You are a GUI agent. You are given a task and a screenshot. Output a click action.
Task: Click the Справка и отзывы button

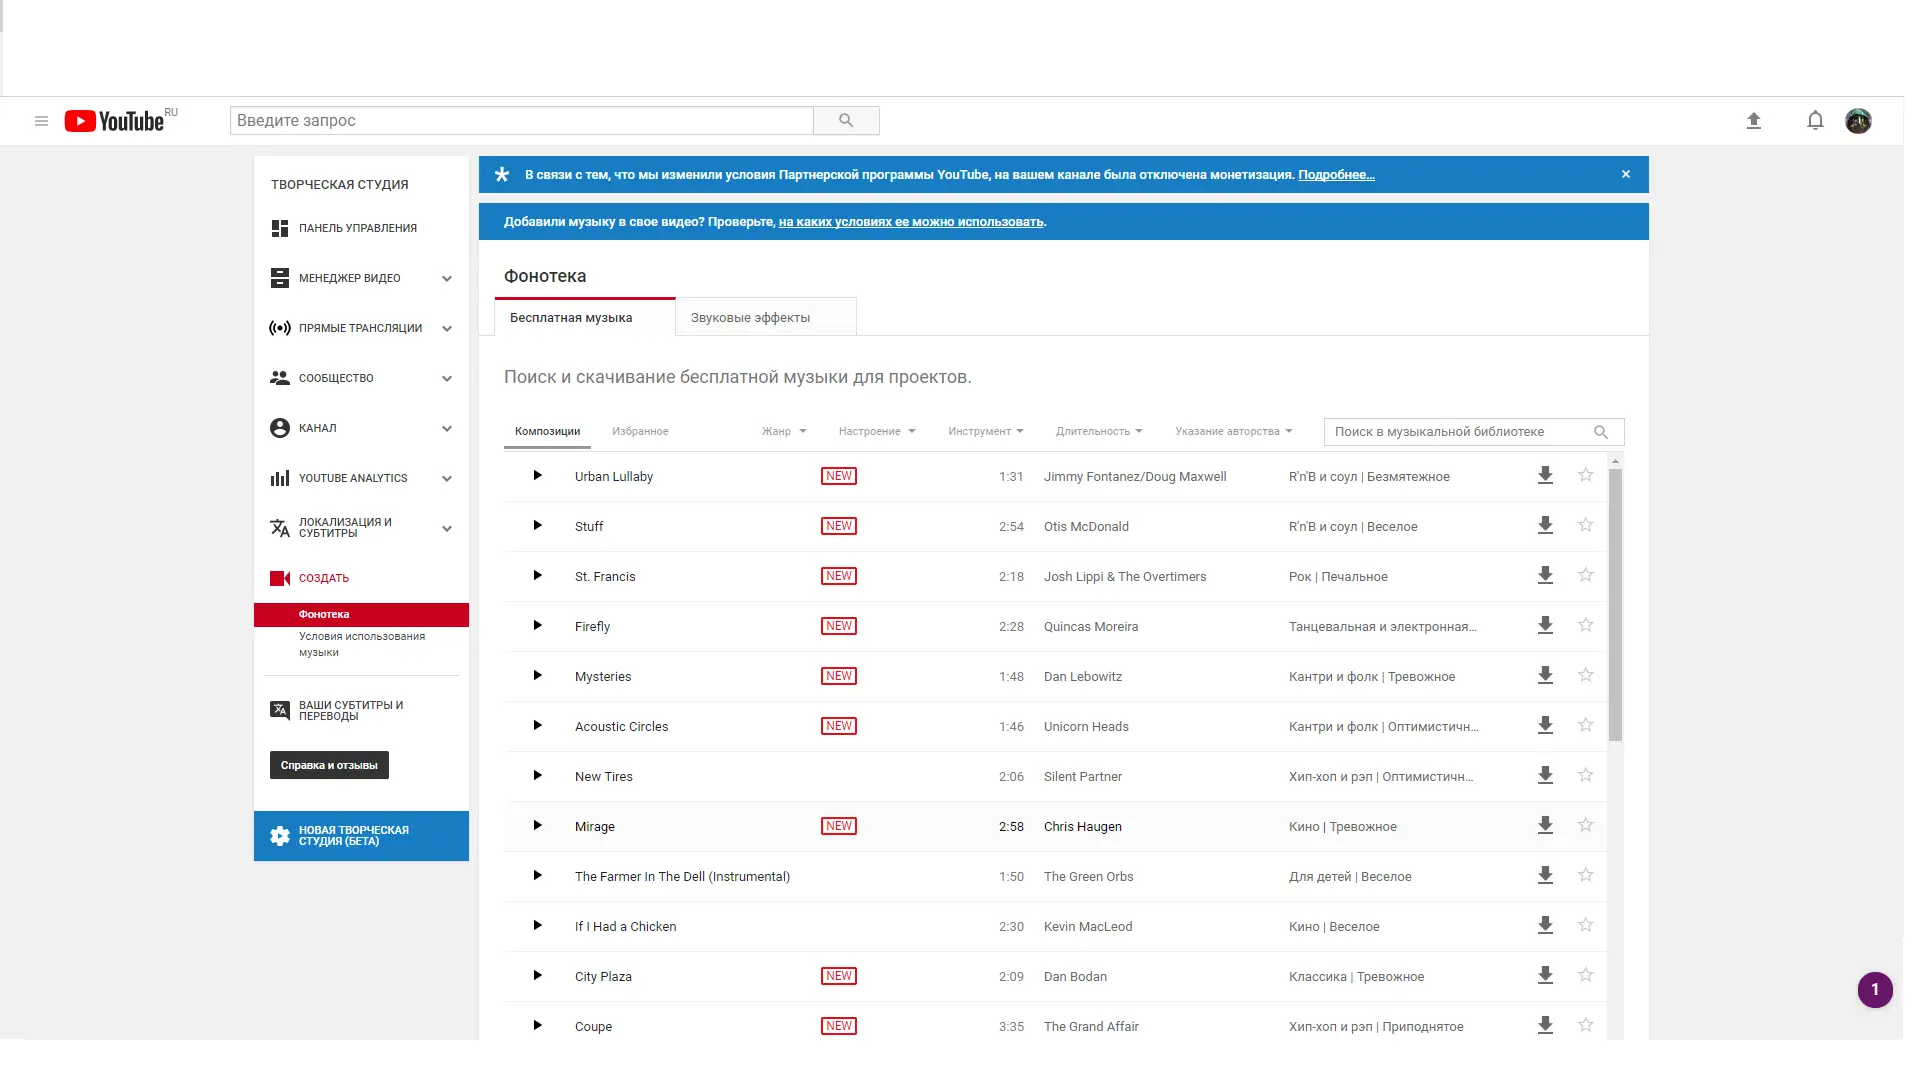329,766
